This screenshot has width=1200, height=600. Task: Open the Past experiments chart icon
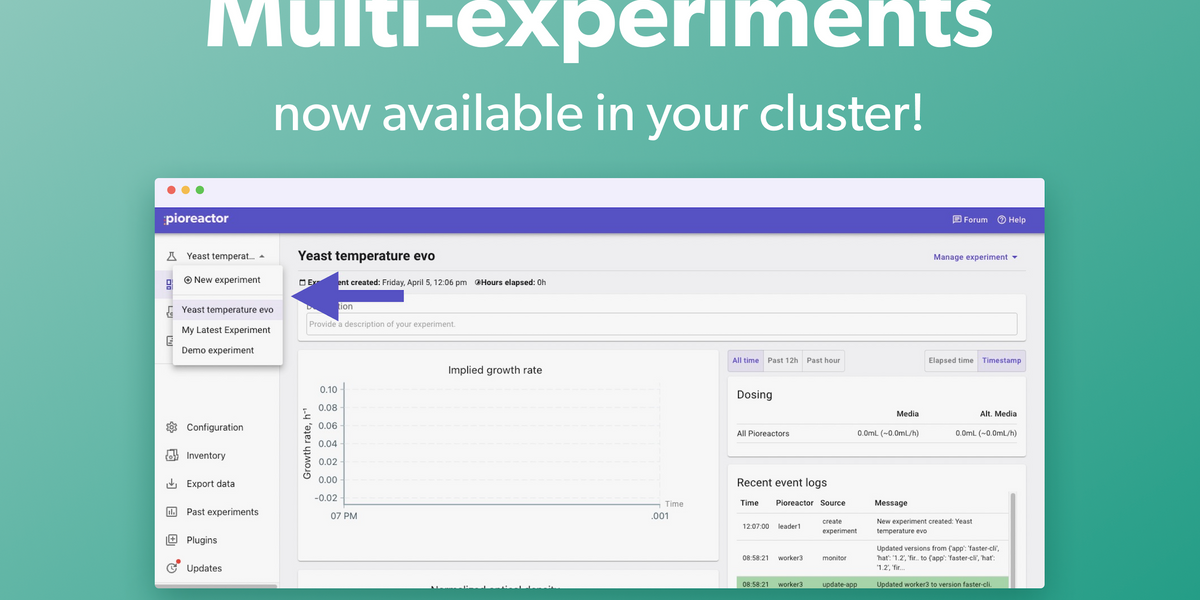[171, 511]
